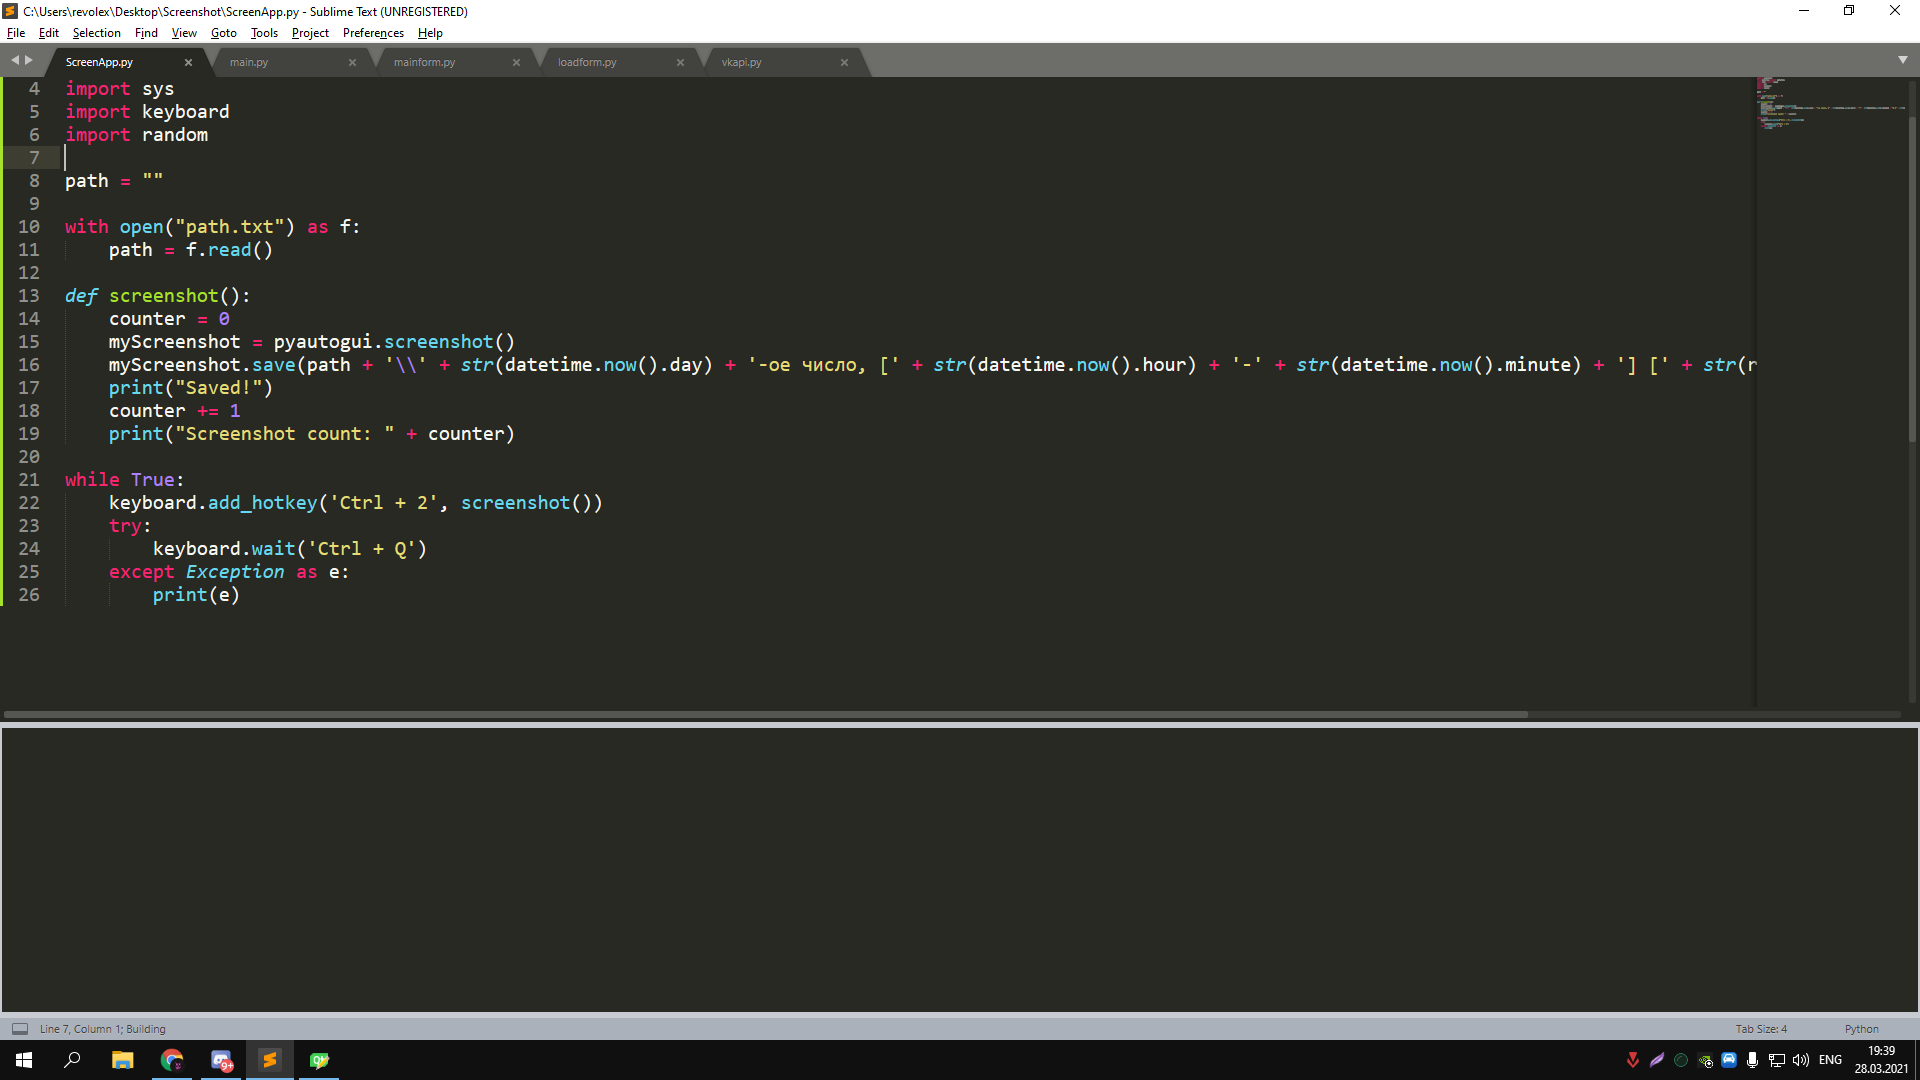This screenshot has width=1920, height=1080.
Task: Launch Google Chrome from the taskbar
Action: pyautogui.click(x=172, y=1060)
